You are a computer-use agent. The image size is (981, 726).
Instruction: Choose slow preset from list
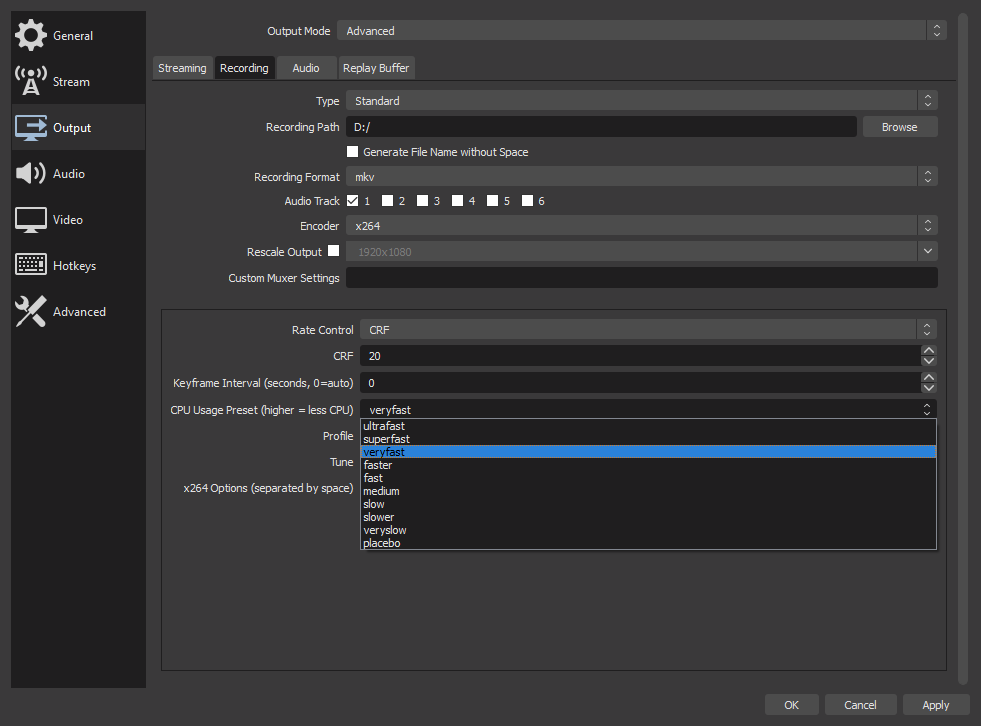point(648,504)
